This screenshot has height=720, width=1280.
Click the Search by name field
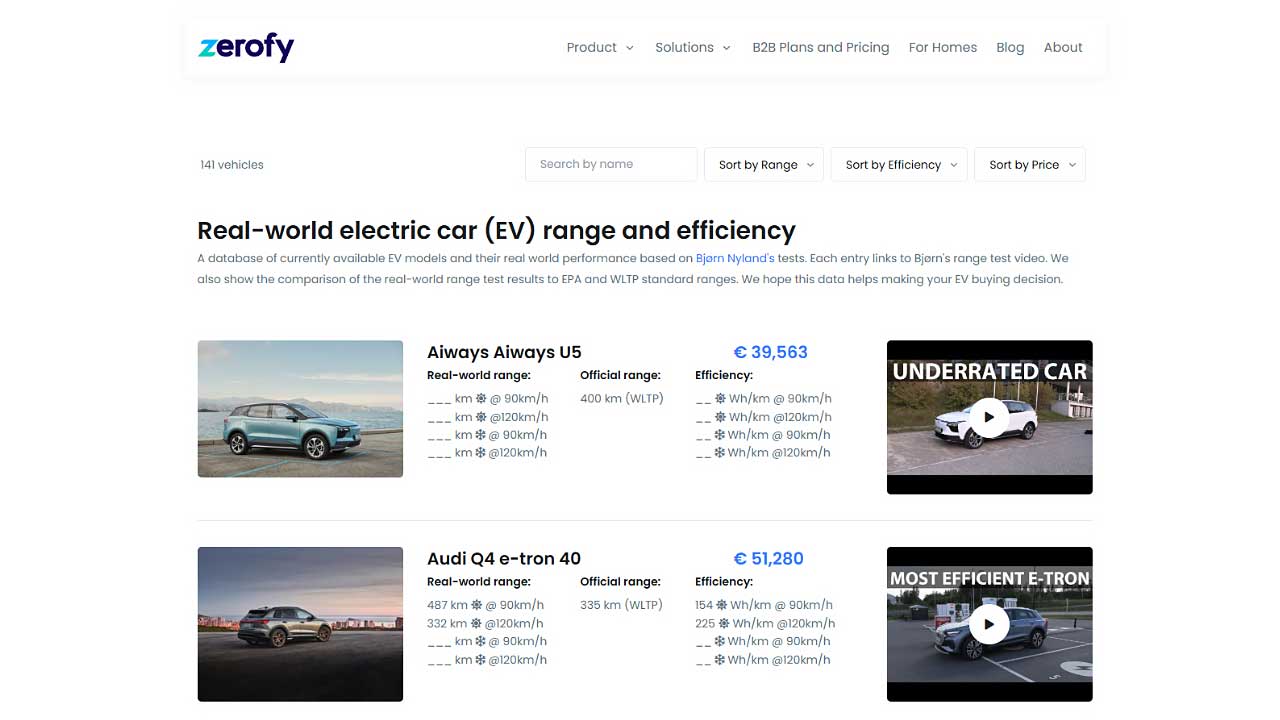610,164
